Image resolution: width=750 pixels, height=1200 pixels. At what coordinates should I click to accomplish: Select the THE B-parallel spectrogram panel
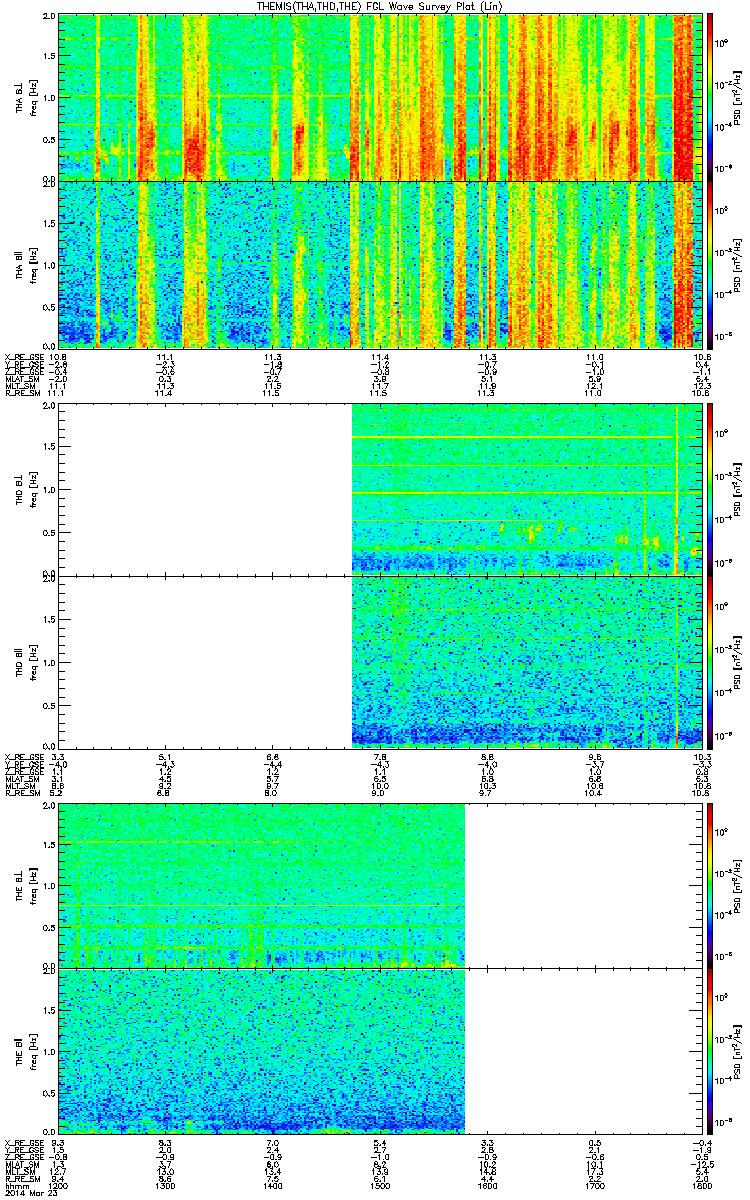click(381, 1050)
